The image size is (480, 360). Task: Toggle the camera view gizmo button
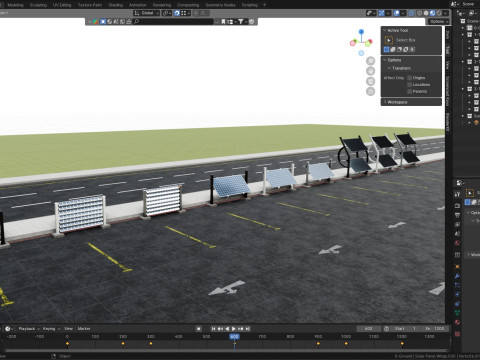pyautogui.click(x=370, y=81)
